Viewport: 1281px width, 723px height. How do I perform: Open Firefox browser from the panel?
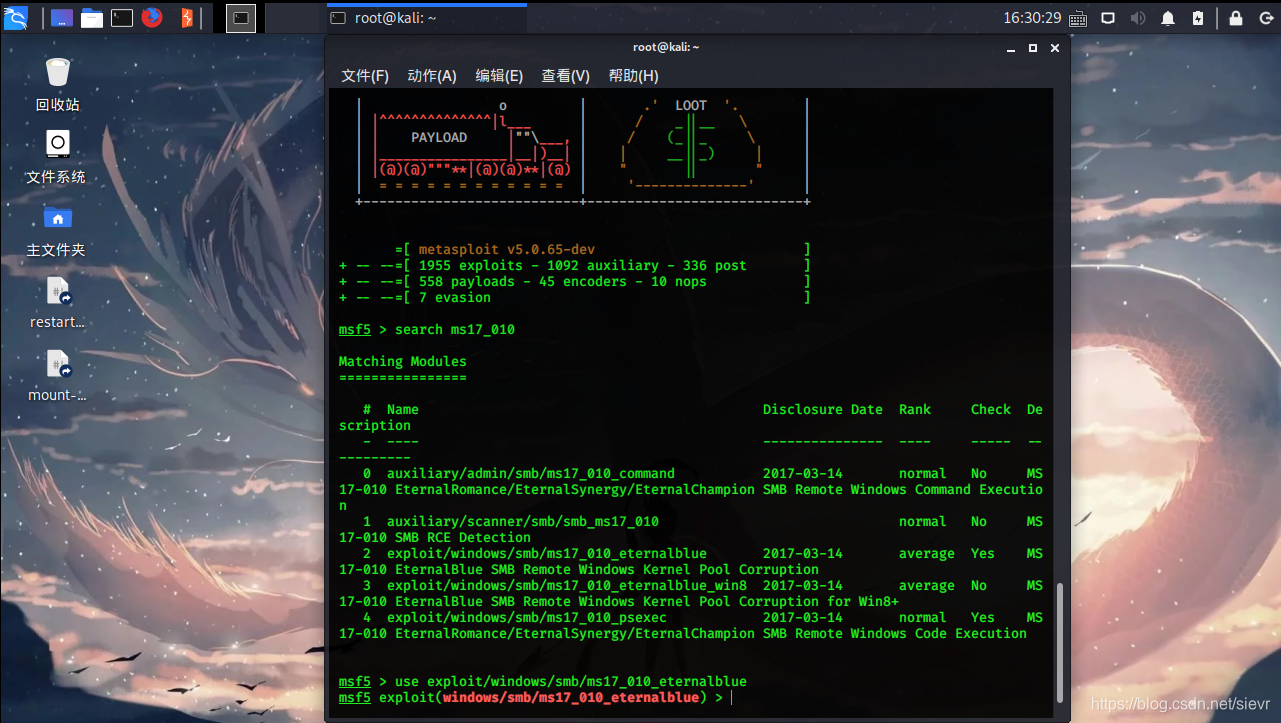(152, 17)
